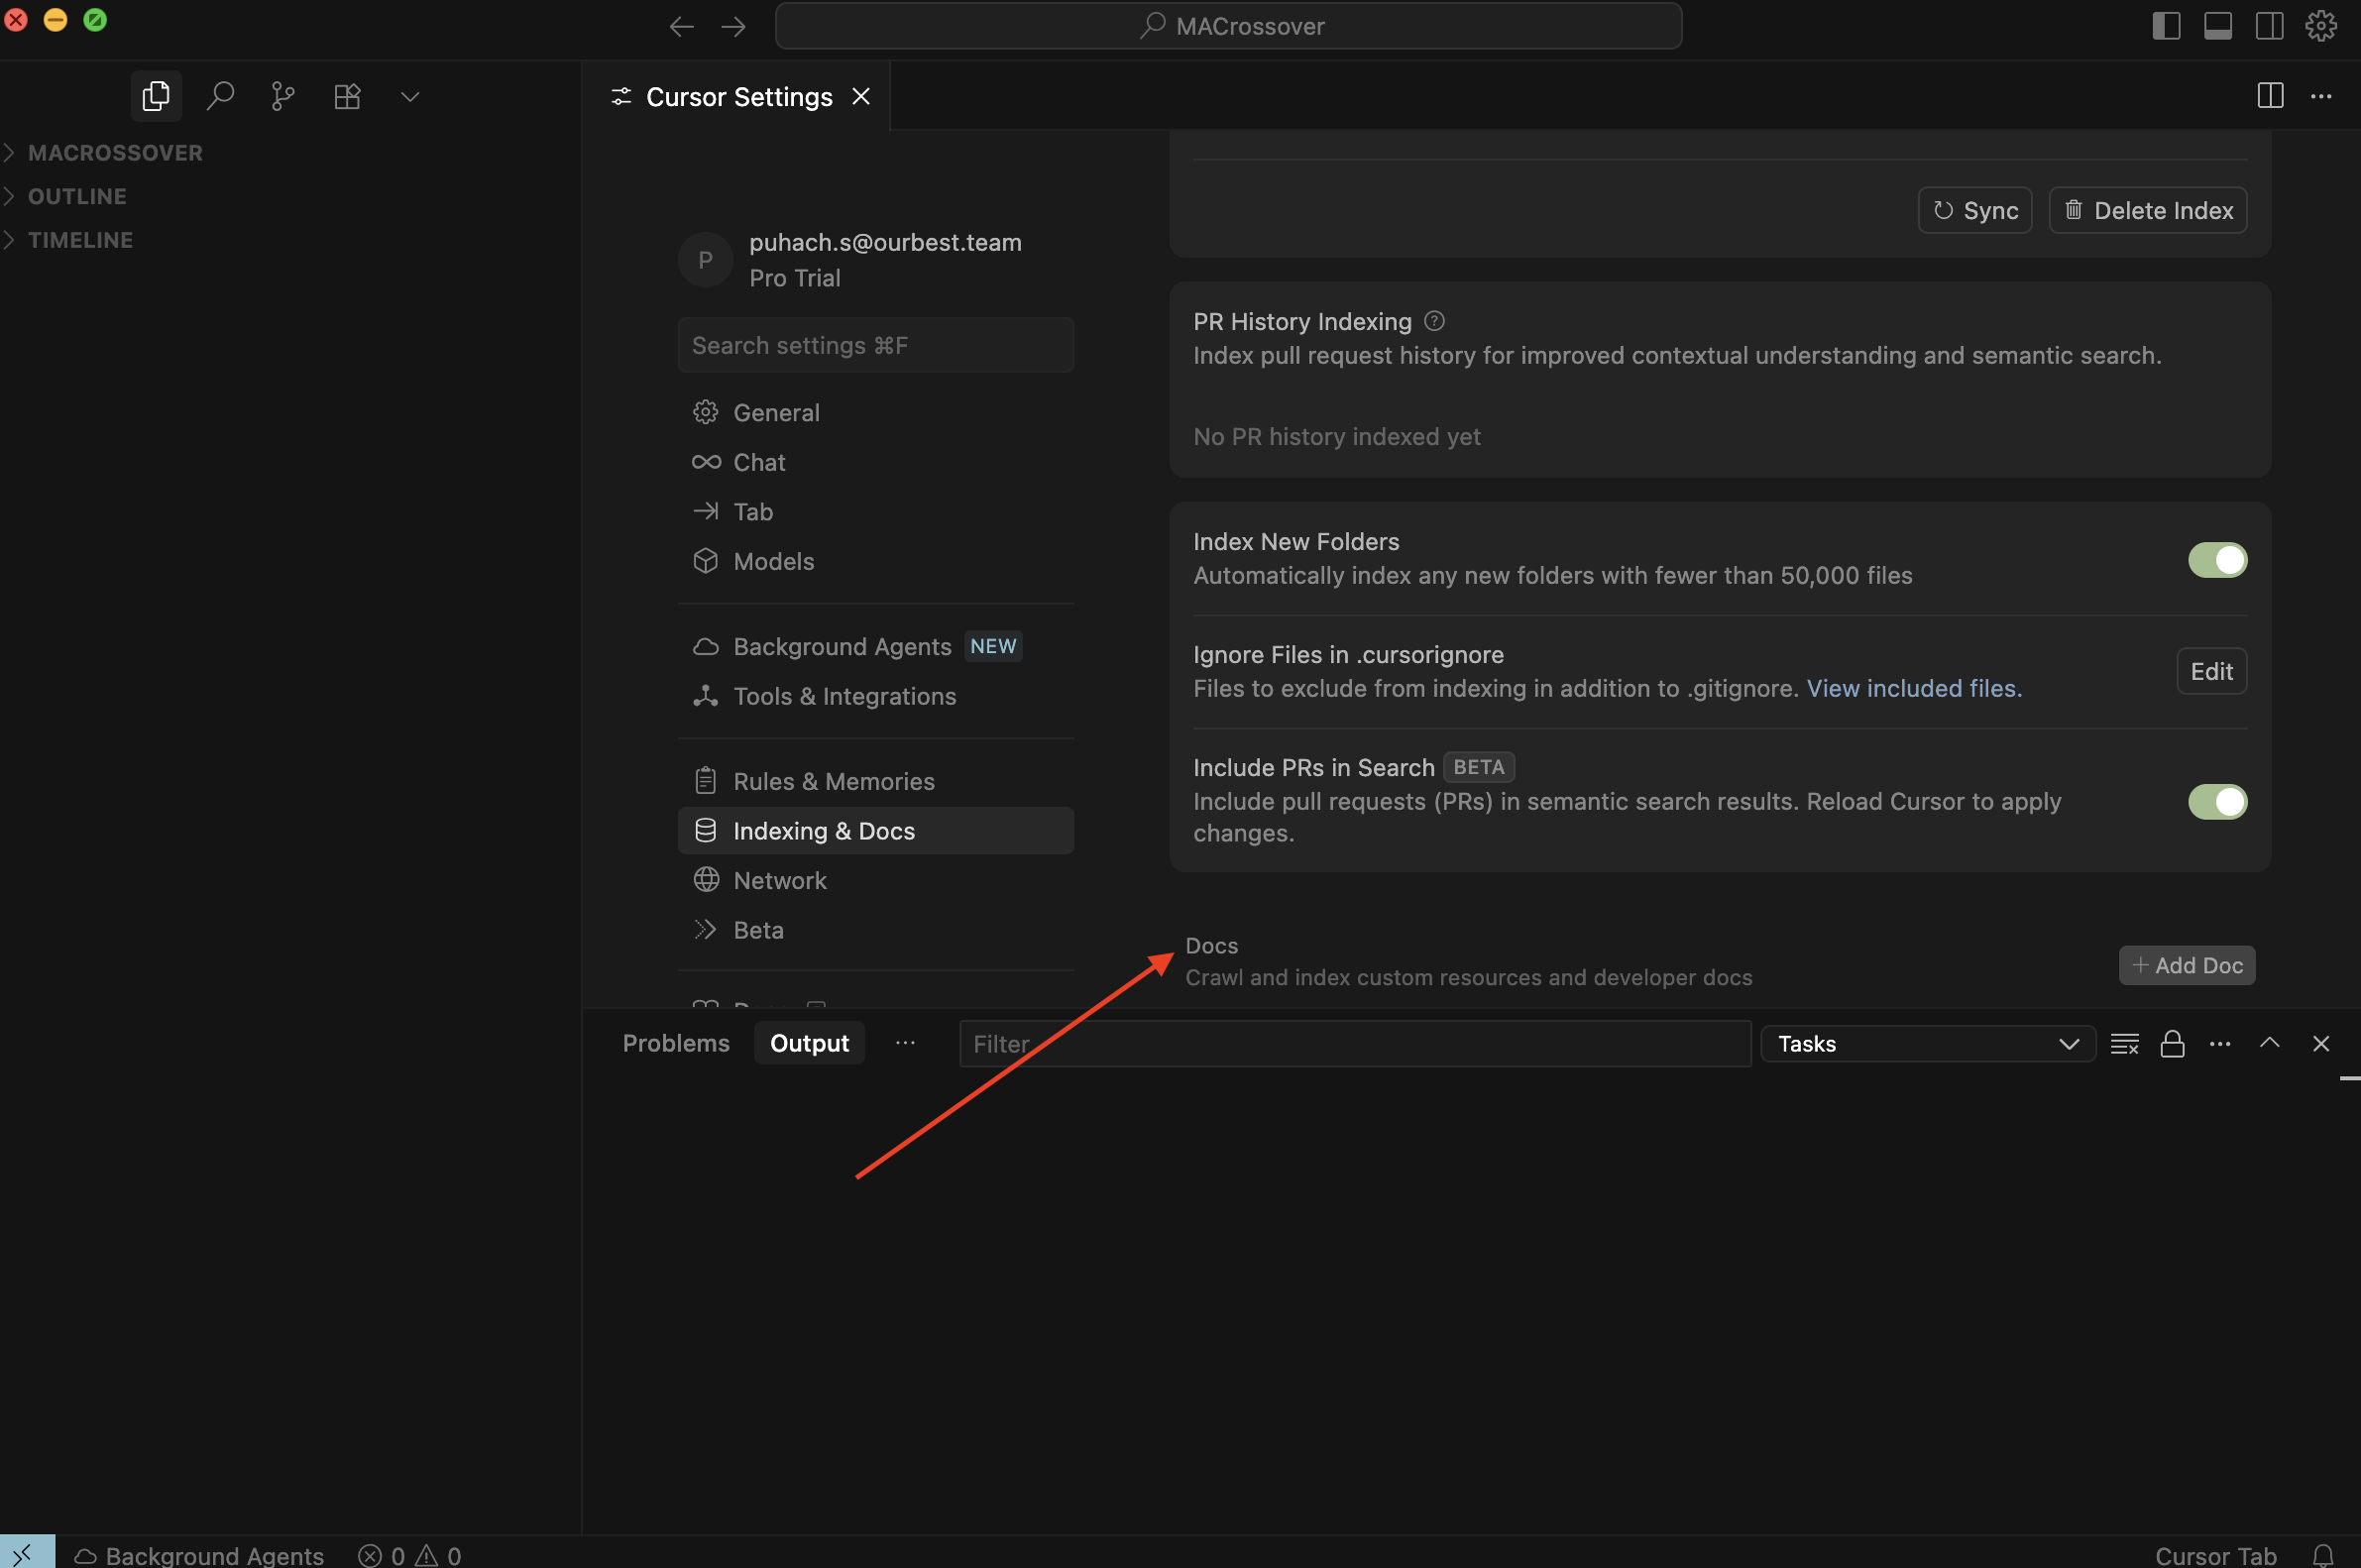This screenshot has height=1568, width=2361.
Task: Turn off Include PRs in Search toggle
Action: pos(2216,801)
